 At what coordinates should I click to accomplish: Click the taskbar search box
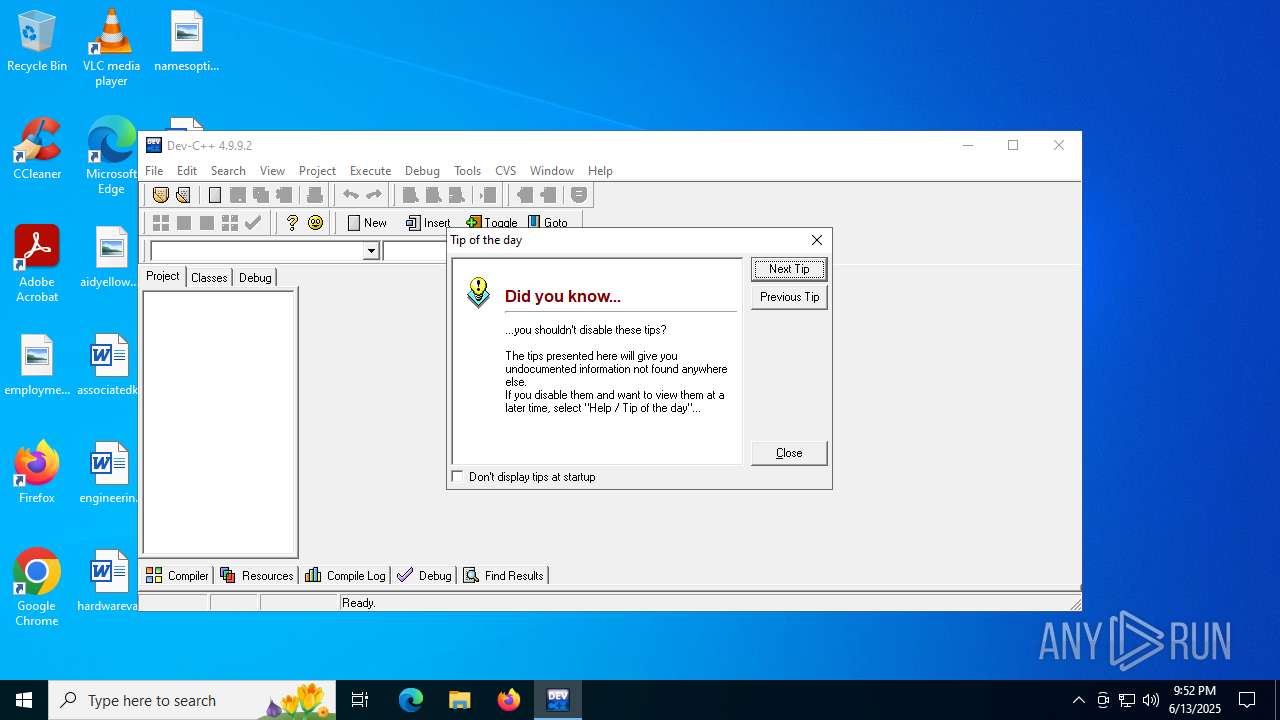click(190, 700)
